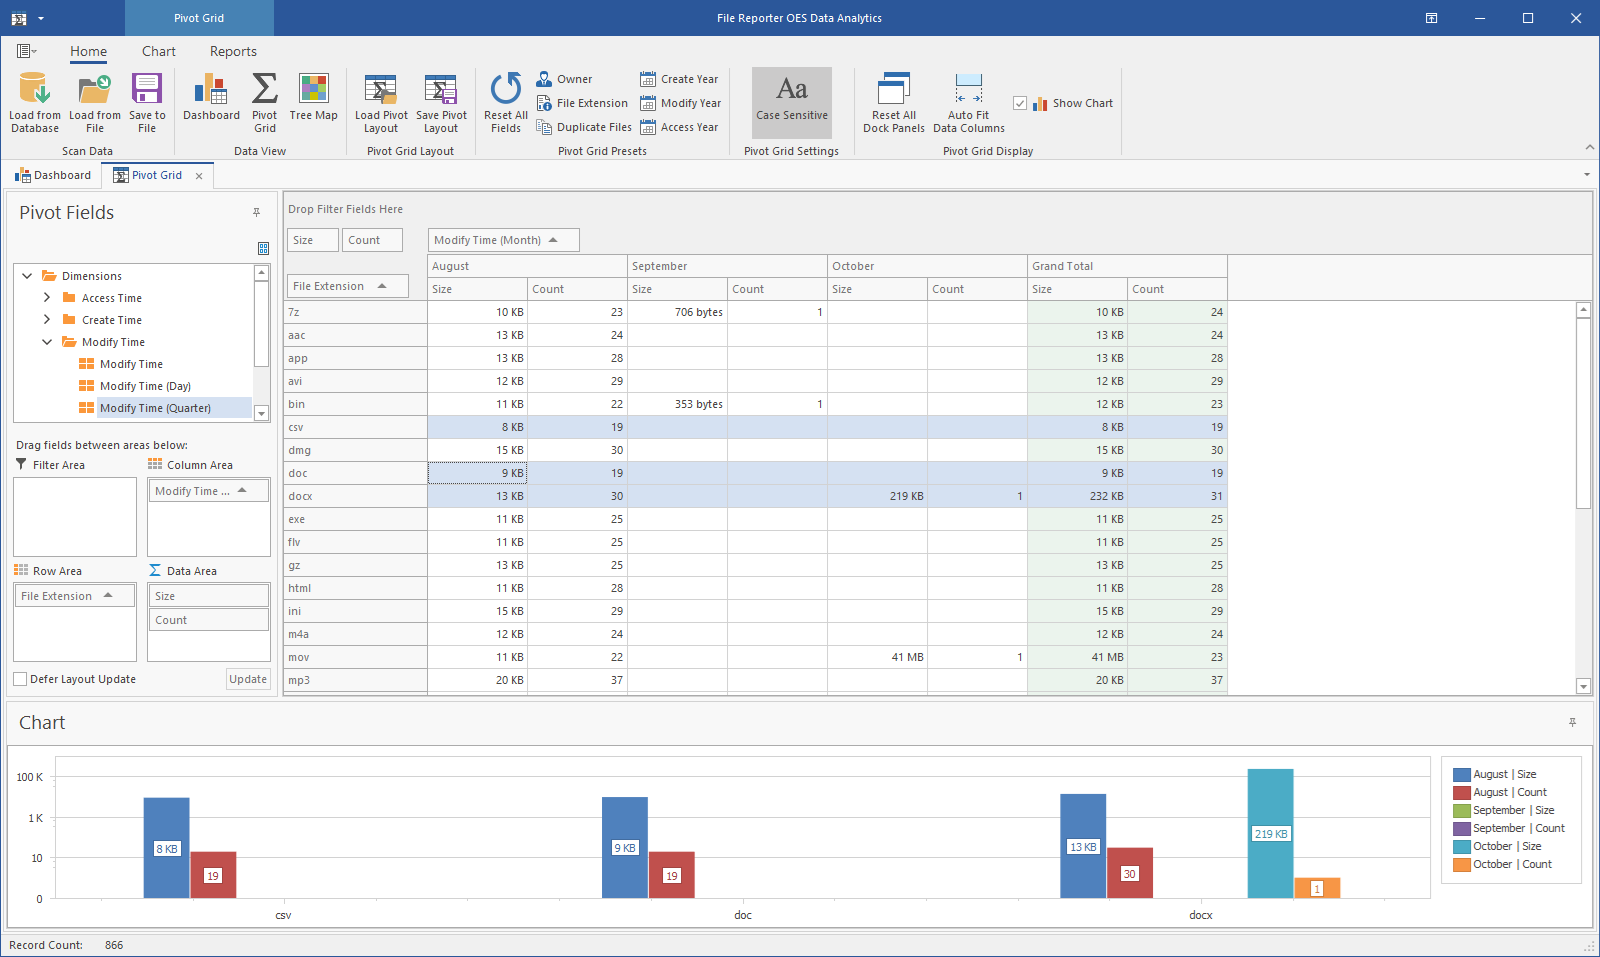Open the Dashboard document tab
1600x957 pixels.
[53, 175]
